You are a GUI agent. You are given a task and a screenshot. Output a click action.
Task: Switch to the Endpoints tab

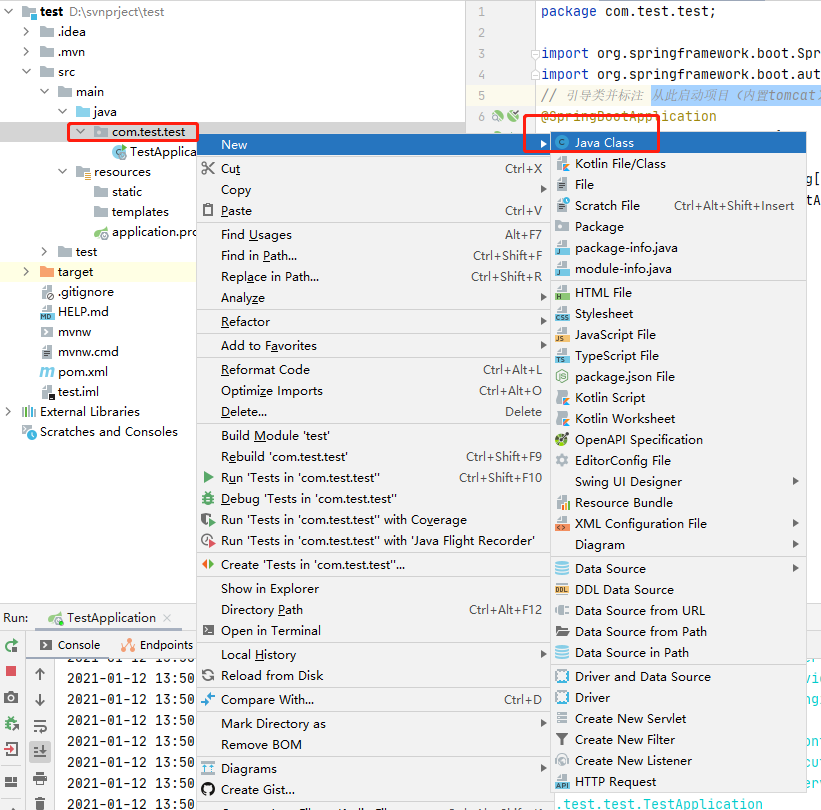click(x=157, y=645)
